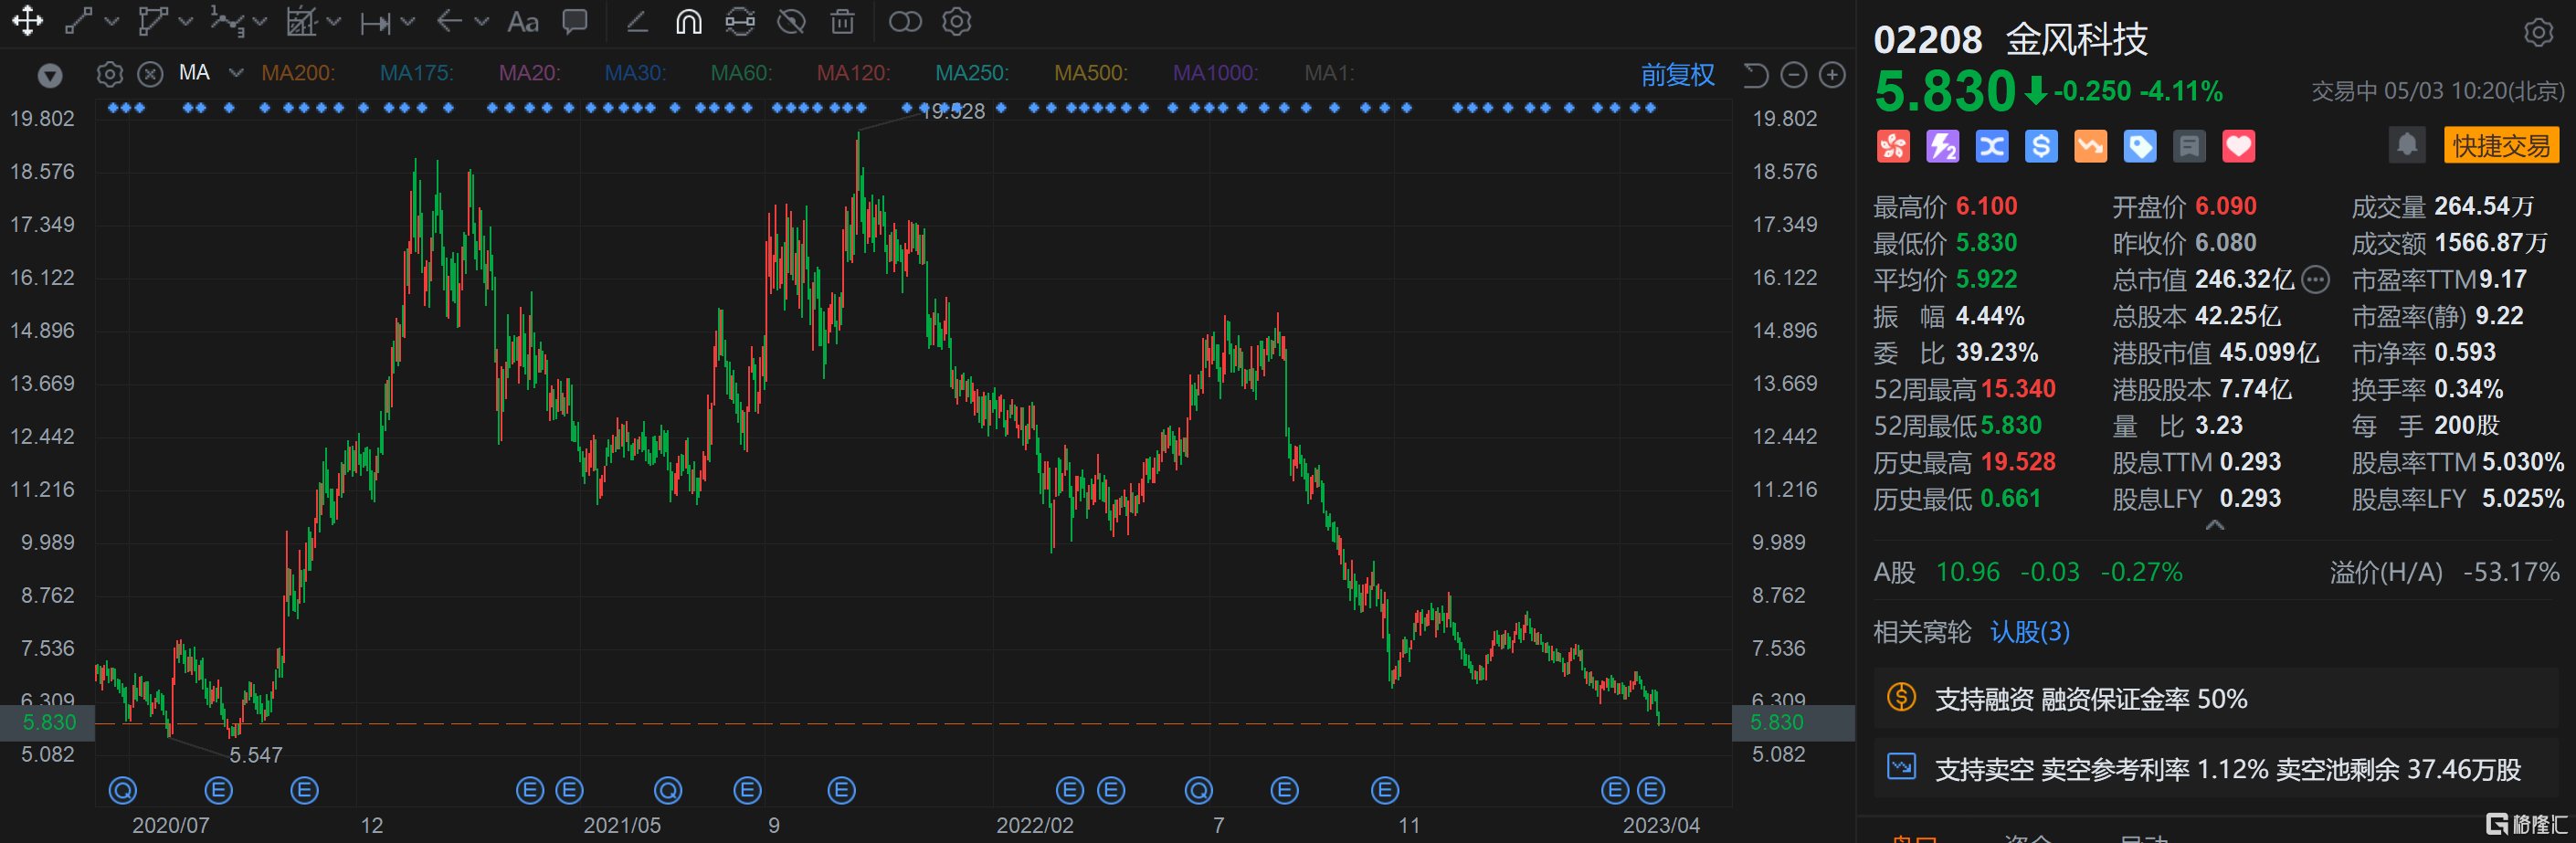Remove the MA indicator with X
Viewport: 2576px width, 843px height.
point(150,74)
